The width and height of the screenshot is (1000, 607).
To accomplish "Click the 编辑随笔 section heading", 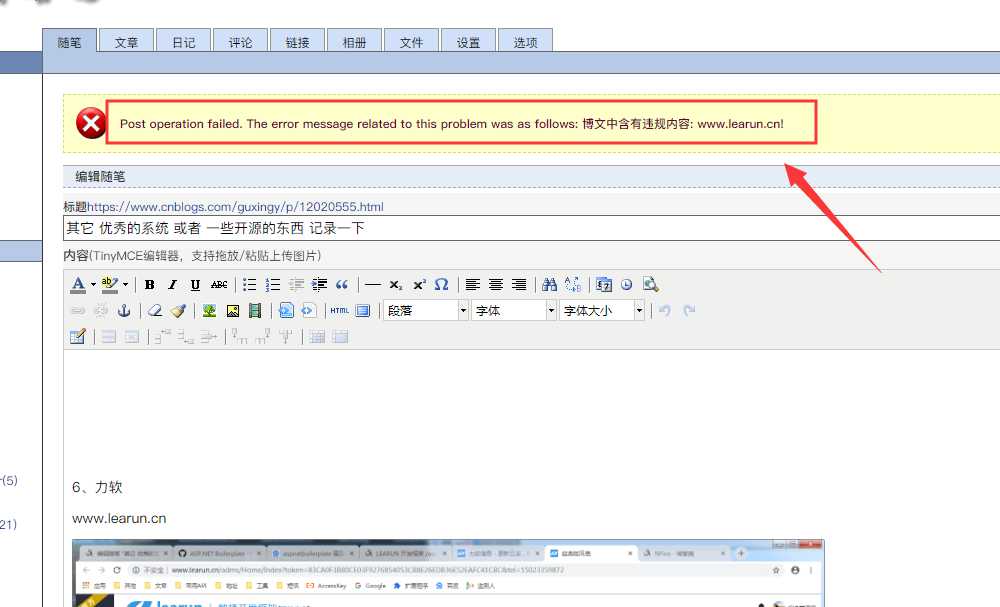I will (x=100, y=177).
